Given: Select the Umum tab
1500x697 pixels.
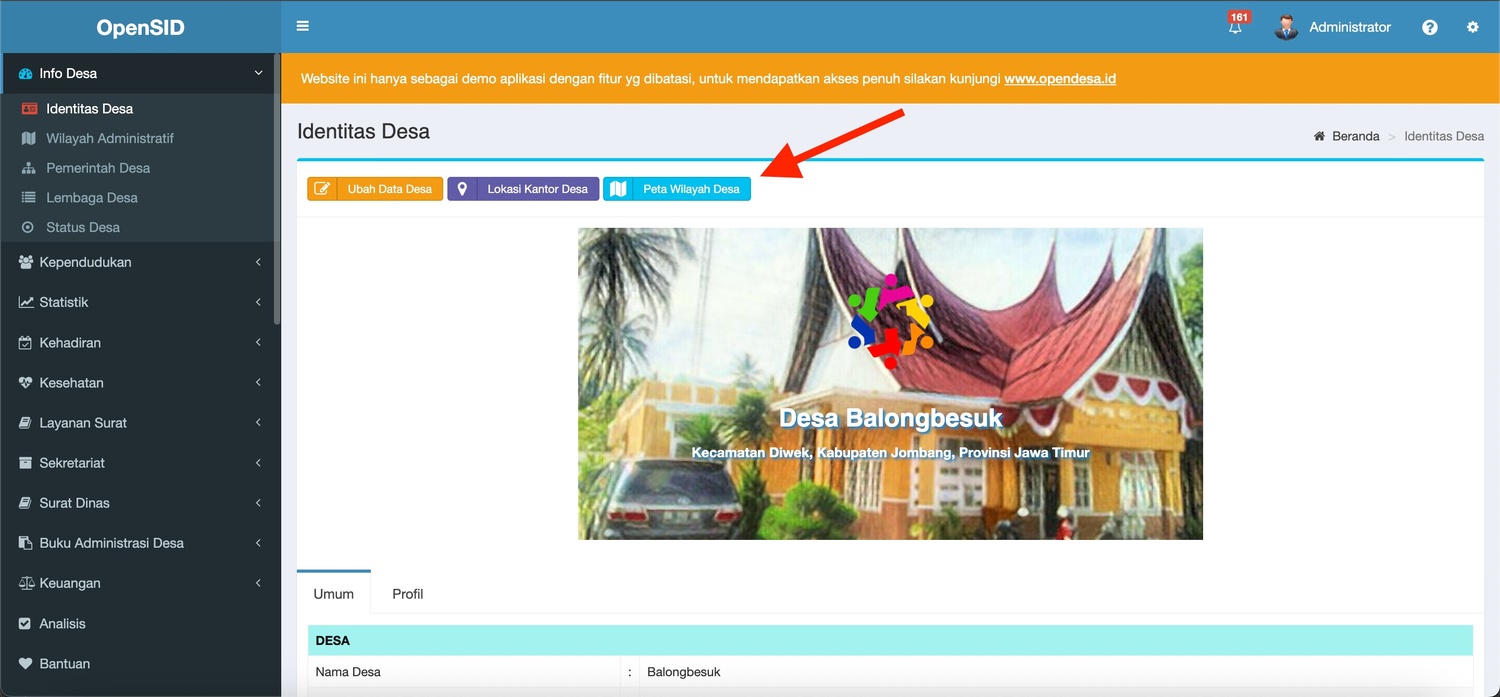Looking at the screenshot, I should click(333, 594).
